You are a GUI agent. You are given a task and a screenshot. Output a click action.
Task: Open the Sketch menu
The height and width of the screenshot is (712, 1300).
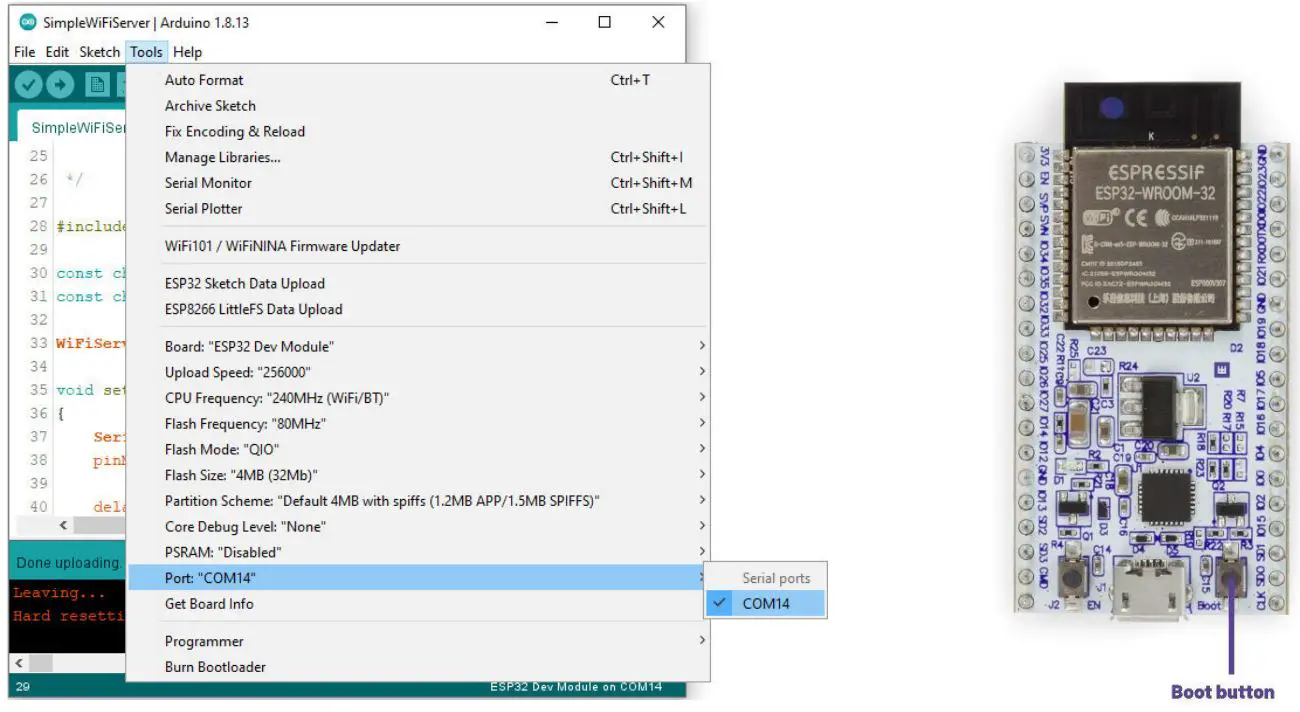99,52
